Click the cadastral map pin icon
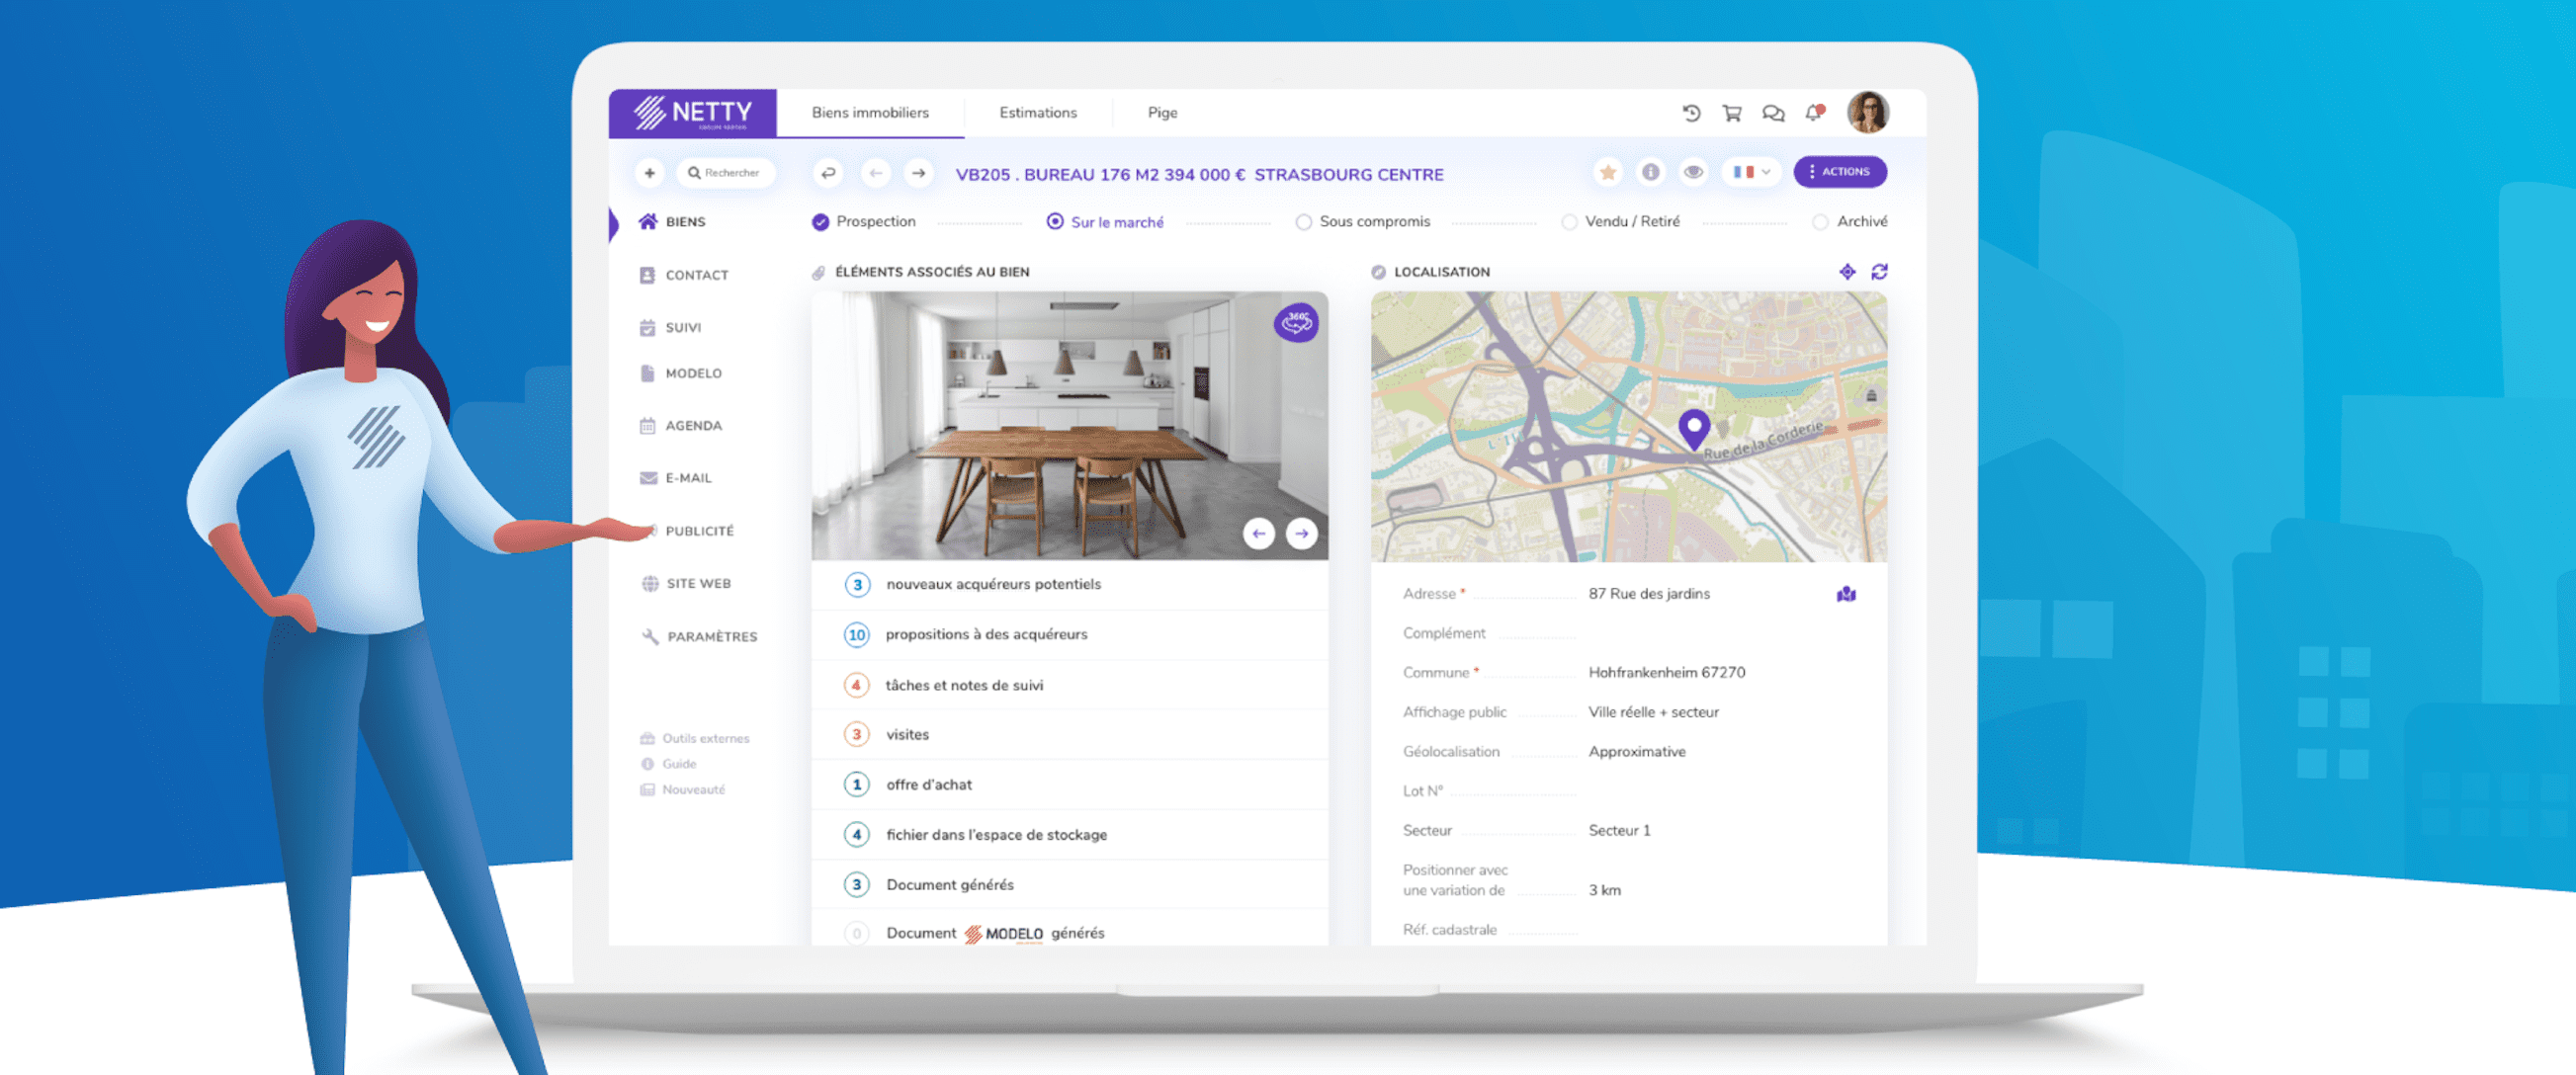 pyautogui.click(x=1848, y=593)
